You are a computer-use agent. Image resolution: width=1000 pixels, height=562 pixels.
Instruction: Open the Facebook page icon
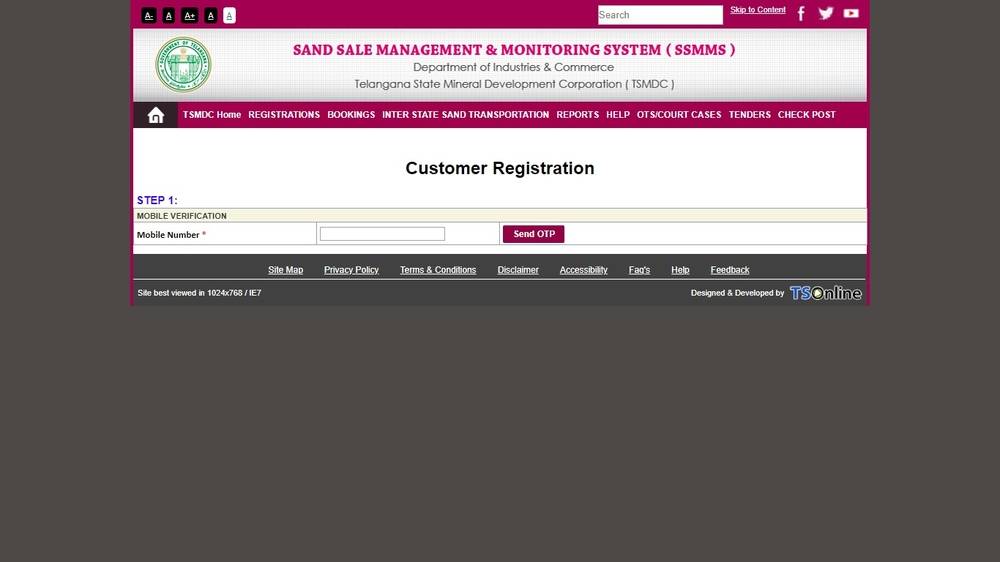(801, 14)
